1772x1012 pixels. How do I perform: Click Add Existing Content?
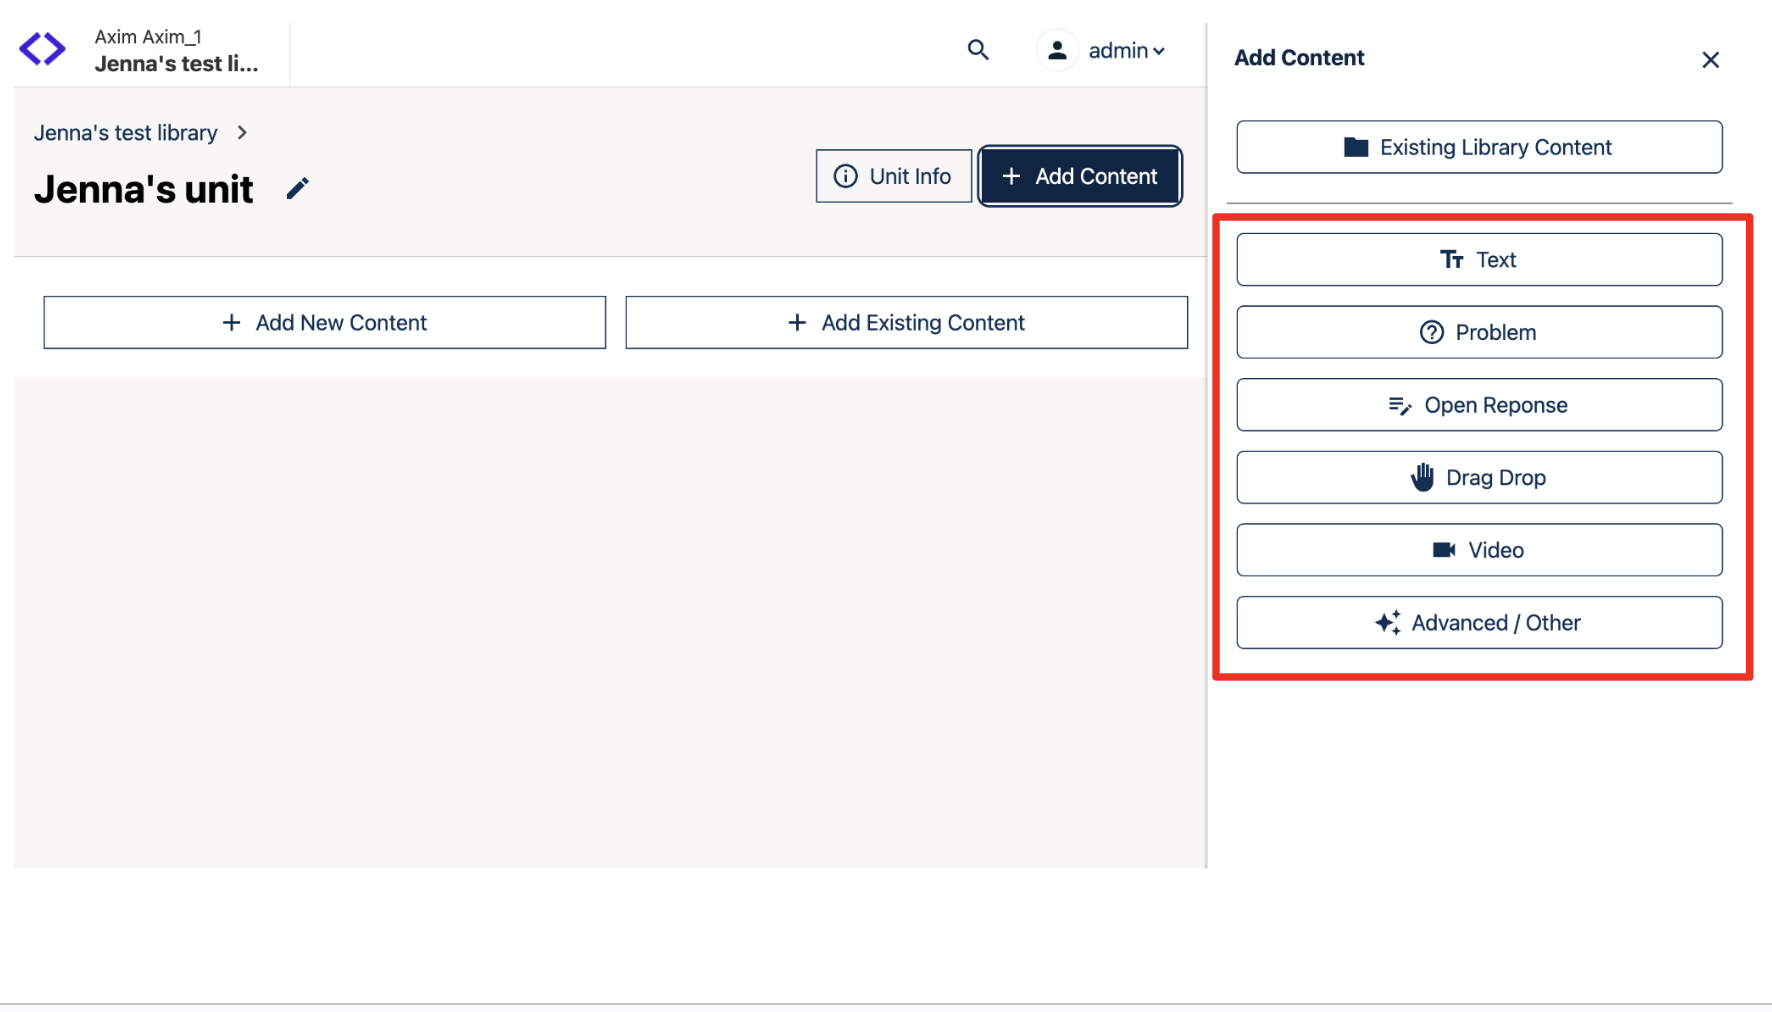[x=906, y=322]
